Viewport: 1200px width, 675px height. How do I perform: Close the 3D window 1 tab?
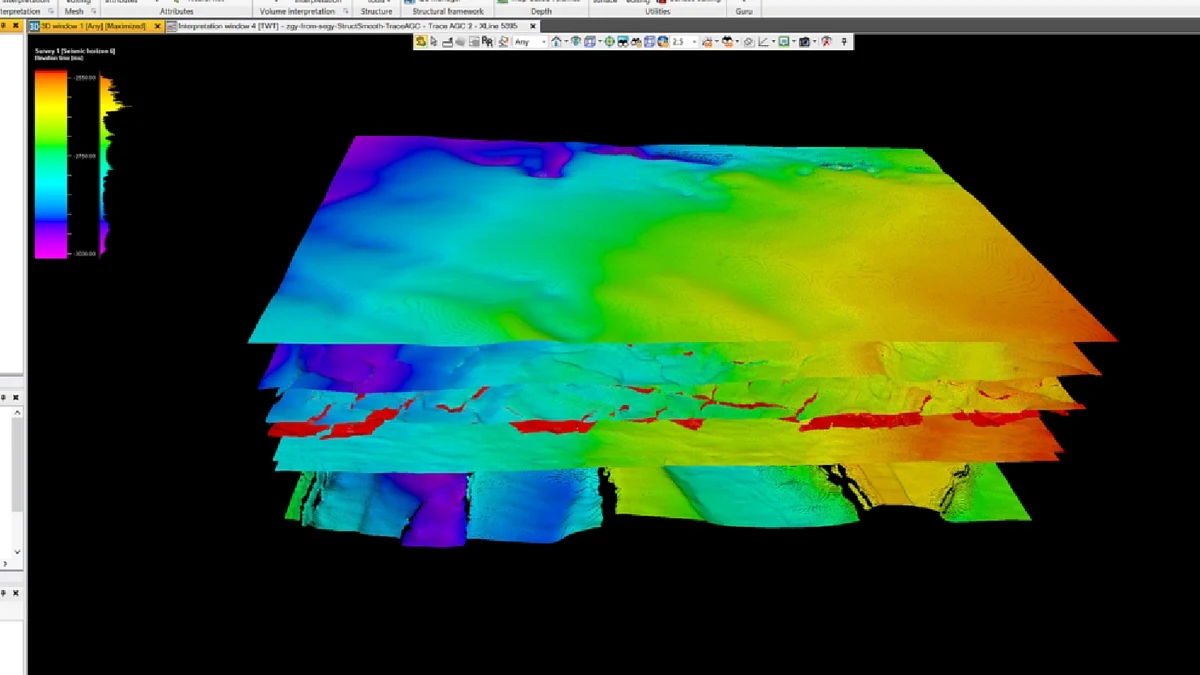tap(158, 26)
